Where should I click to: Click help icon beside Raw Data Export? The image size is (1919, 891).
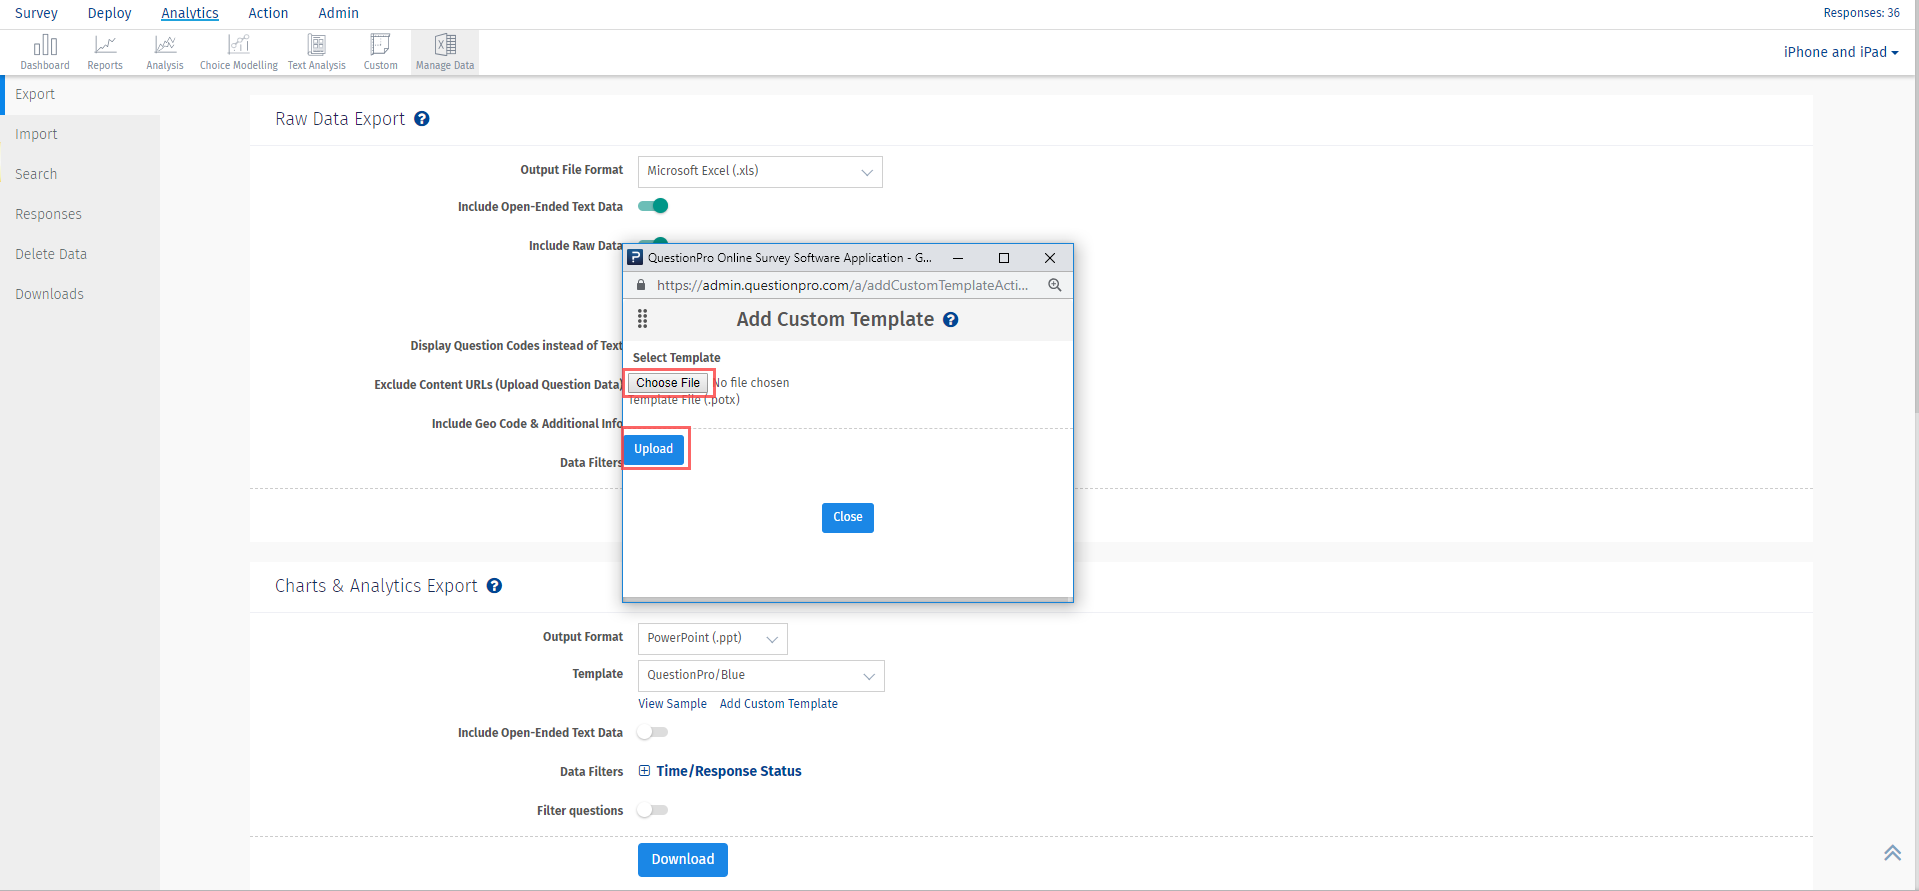point(422,119)
